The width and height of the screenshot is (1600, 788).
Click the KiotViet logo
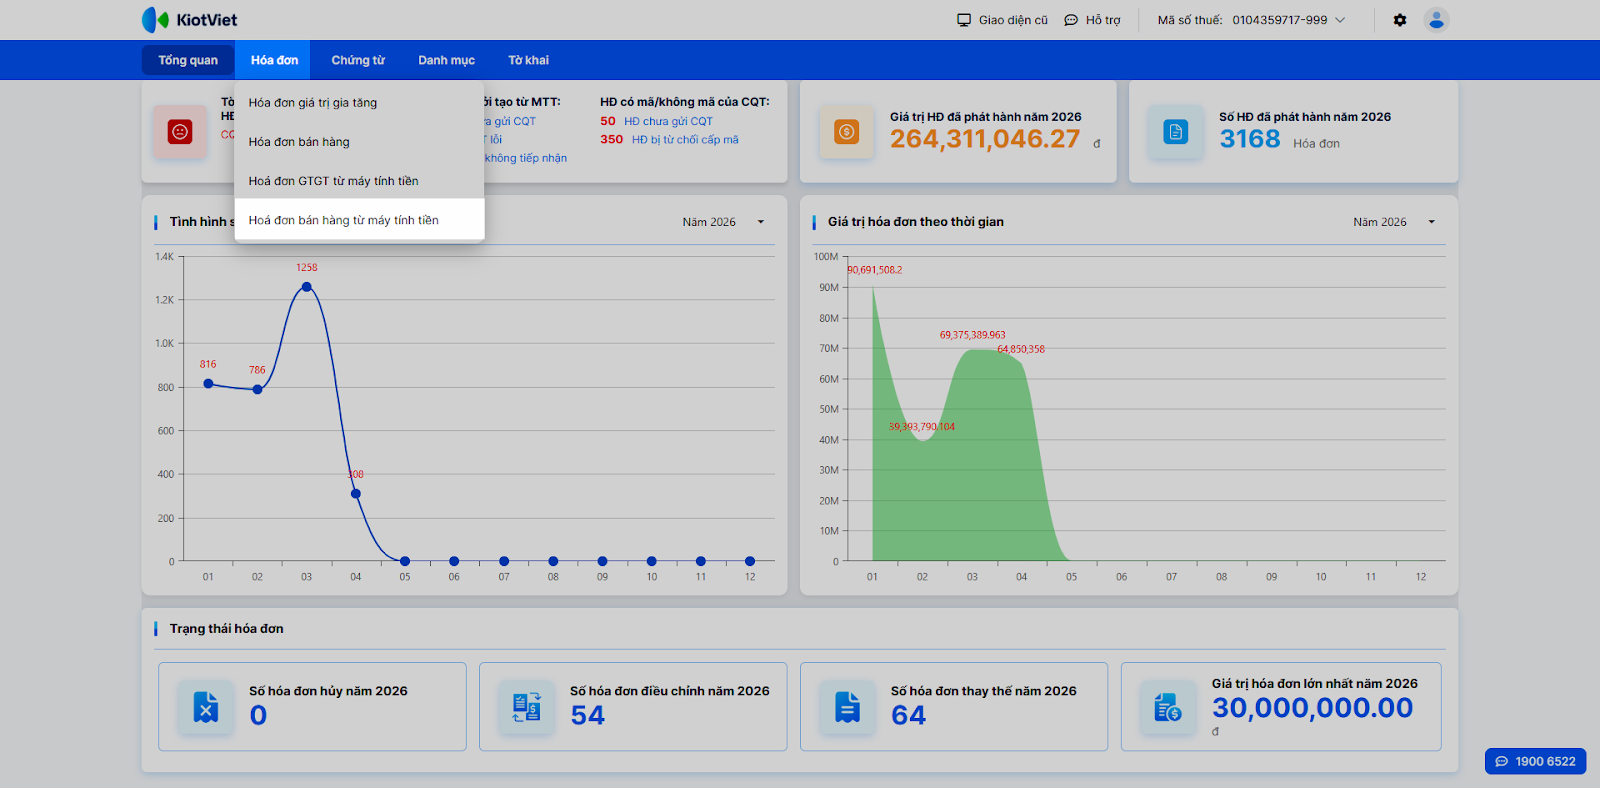pos(189,20)
